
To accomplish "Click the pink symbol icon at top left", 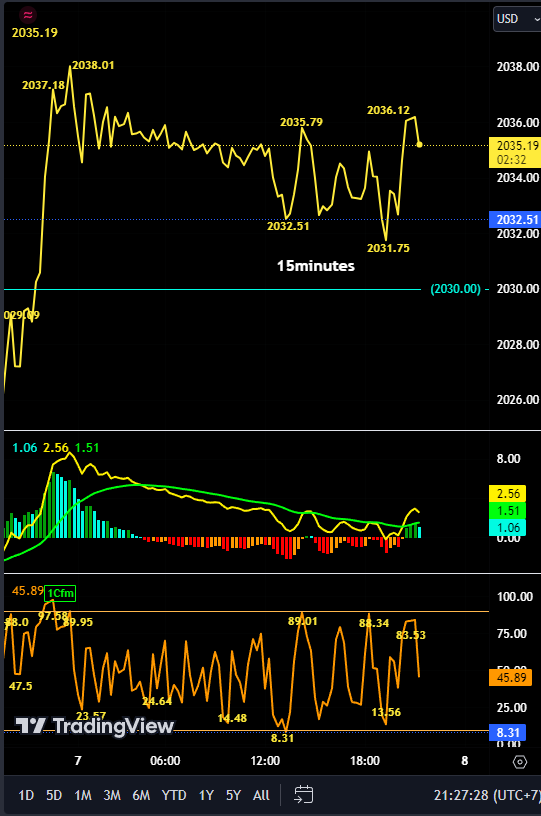I will (28, 14).
